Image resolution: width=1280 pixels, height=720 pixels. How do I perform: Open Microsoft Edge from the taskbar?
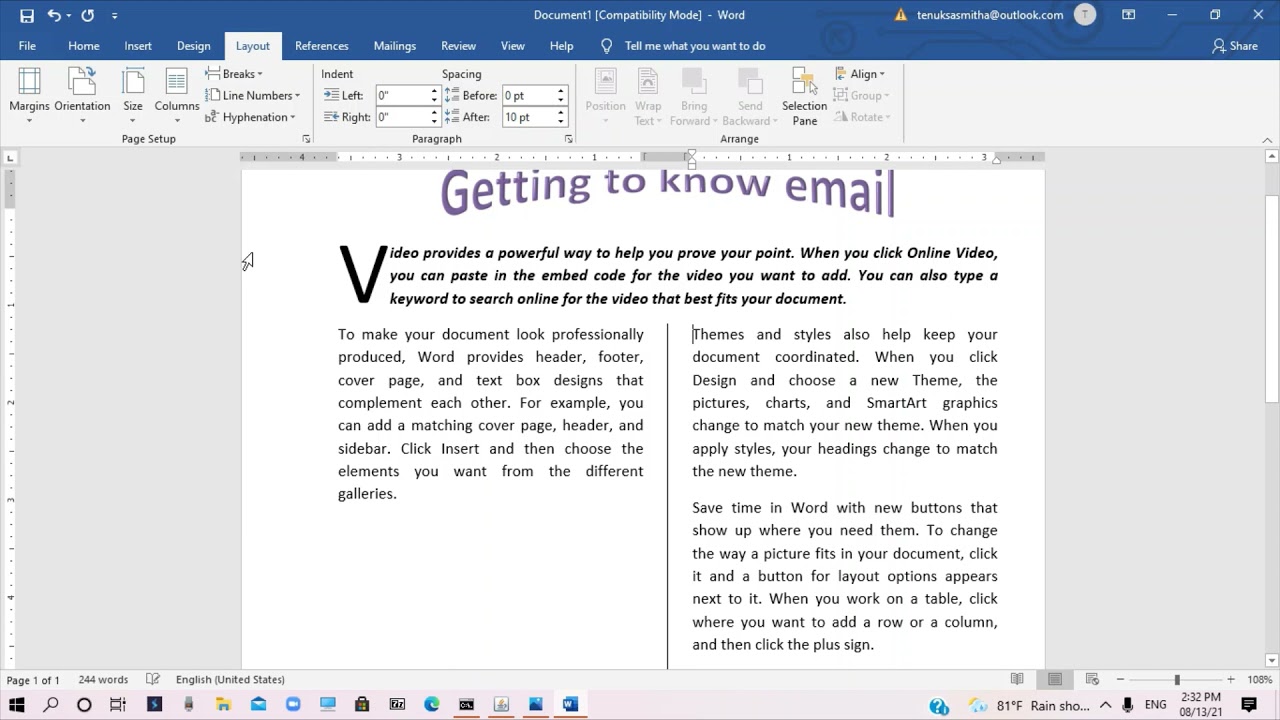tap(431, 705)
